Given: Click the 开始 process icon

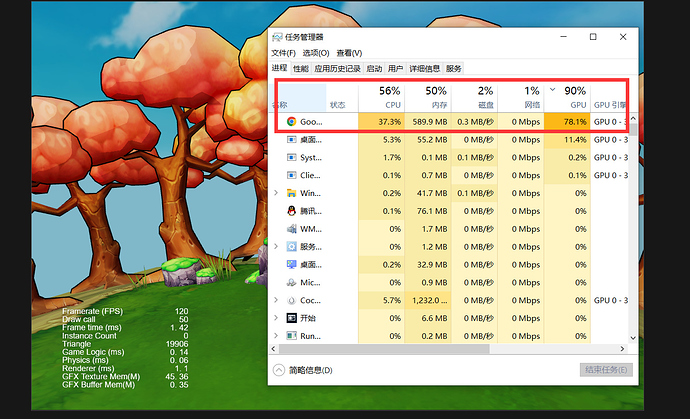Looking at the screenshot, I should (291, 318).
